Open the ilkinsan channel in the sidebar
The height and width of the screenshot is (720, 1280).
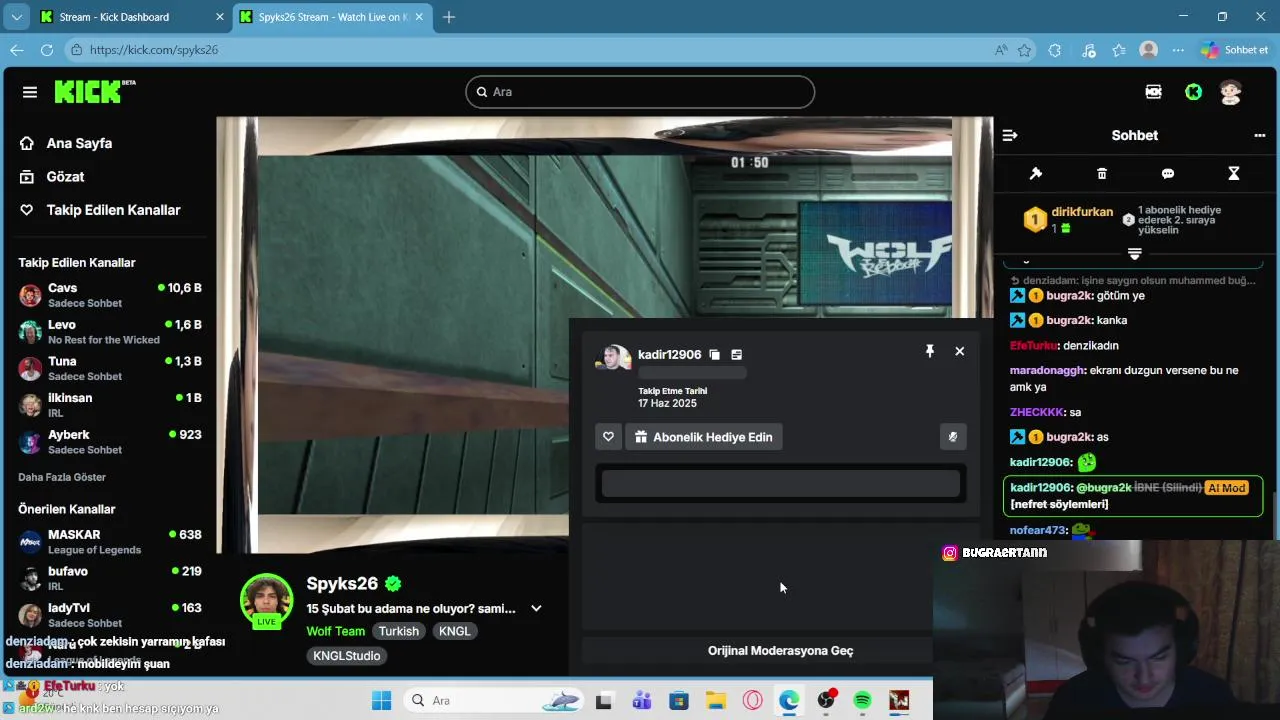[110, 405]
